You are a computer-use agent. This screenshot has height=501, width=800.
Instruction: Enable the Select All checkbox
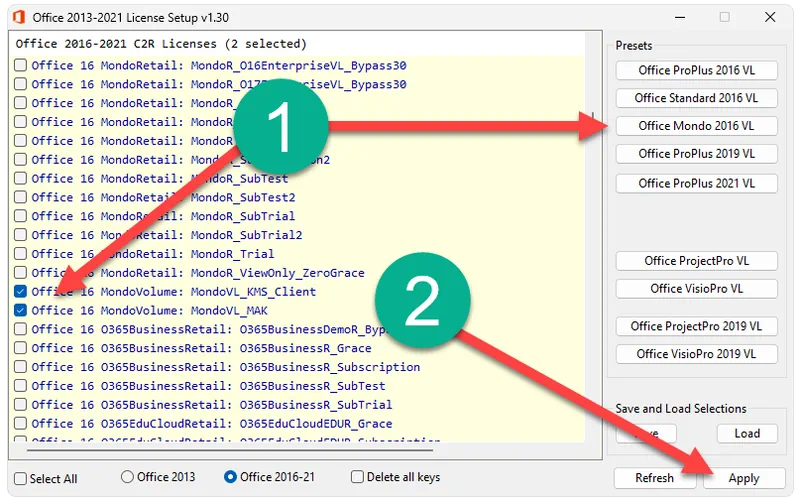point(21,478)
